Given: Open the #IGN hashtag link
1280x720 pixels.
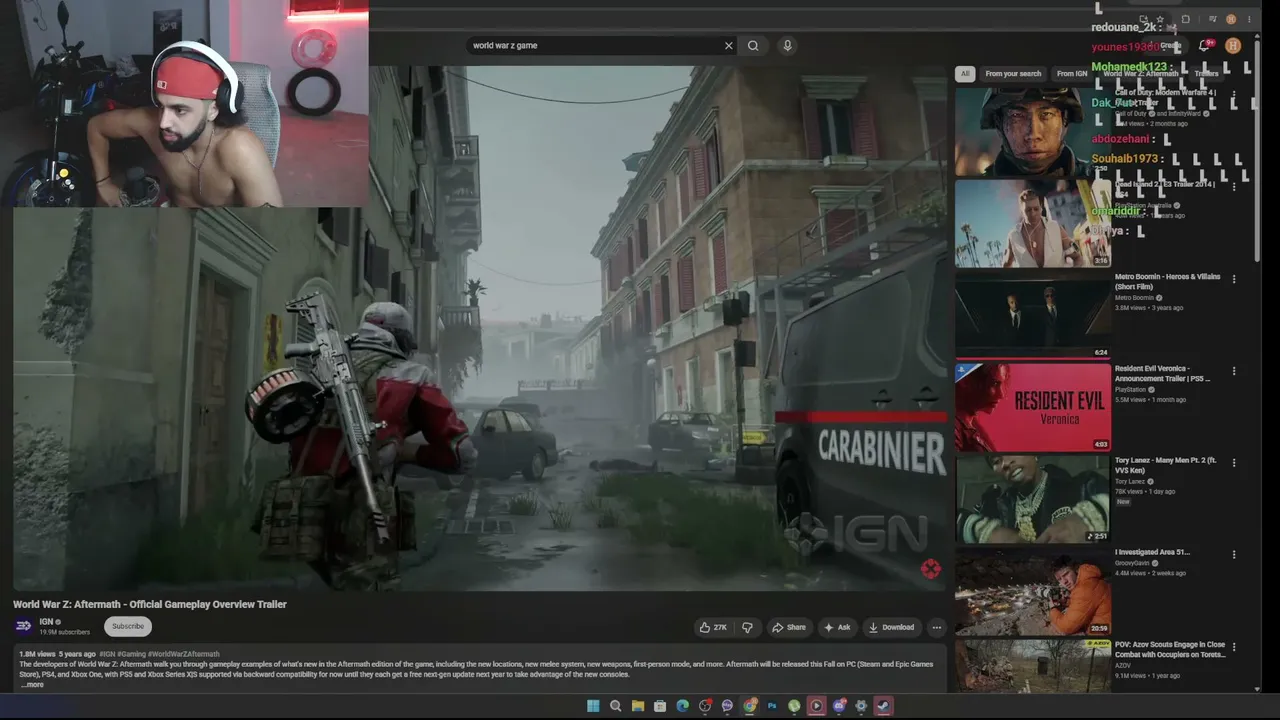Looking at the screenshot, I should tap(108, 654).
